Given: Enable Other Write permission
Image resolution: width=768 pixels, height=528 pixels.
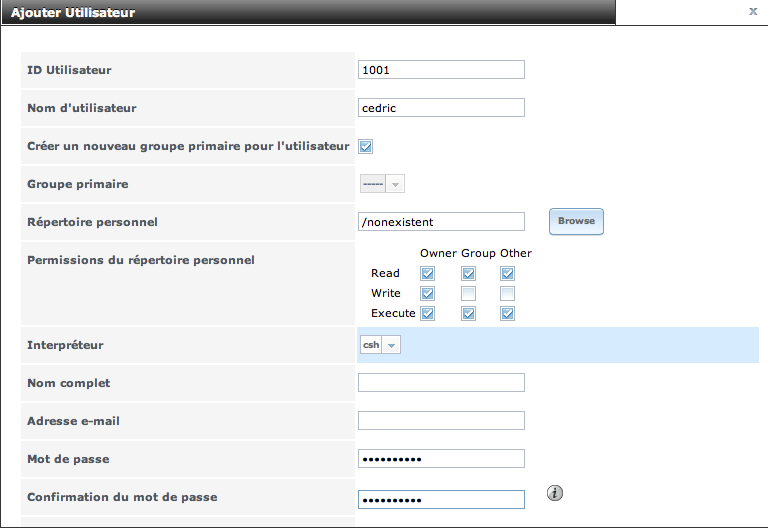Looking at the screenshot, I should click(x=507, y=293).
